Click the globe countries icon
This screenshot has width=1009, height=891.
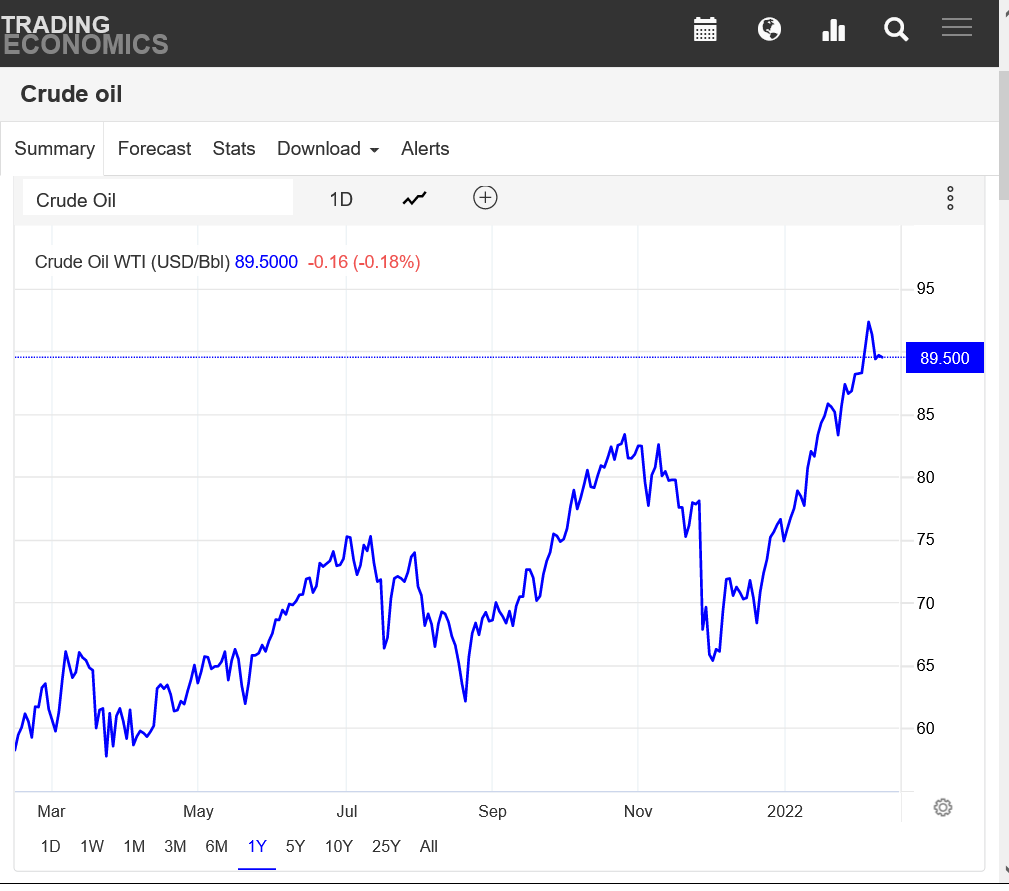coord(769,29)
